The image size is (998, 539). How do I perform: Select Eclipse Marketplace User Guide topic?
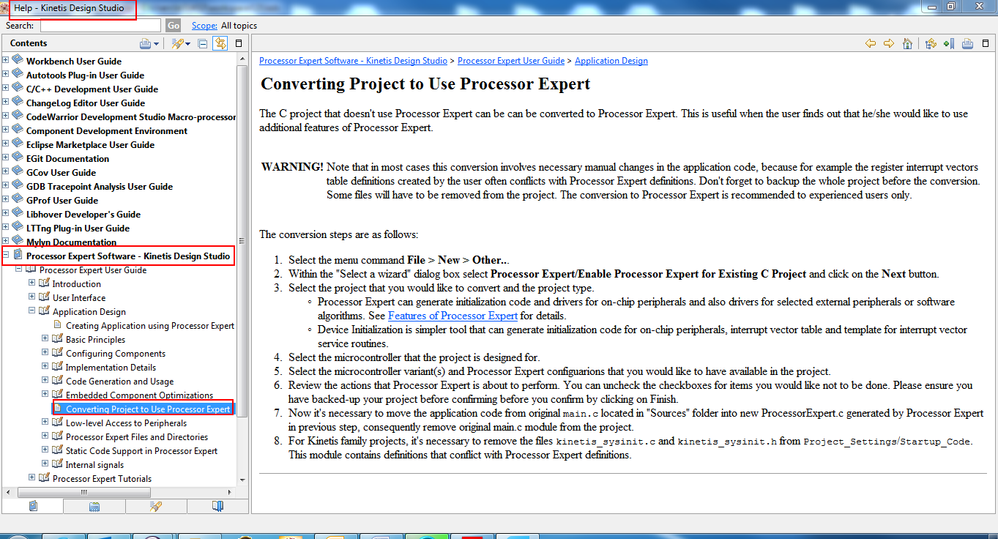coord(90,145)
